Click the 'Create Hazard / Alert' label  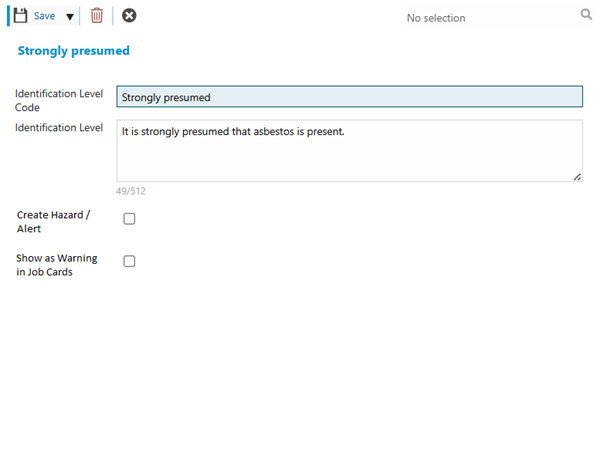point(53,222)
